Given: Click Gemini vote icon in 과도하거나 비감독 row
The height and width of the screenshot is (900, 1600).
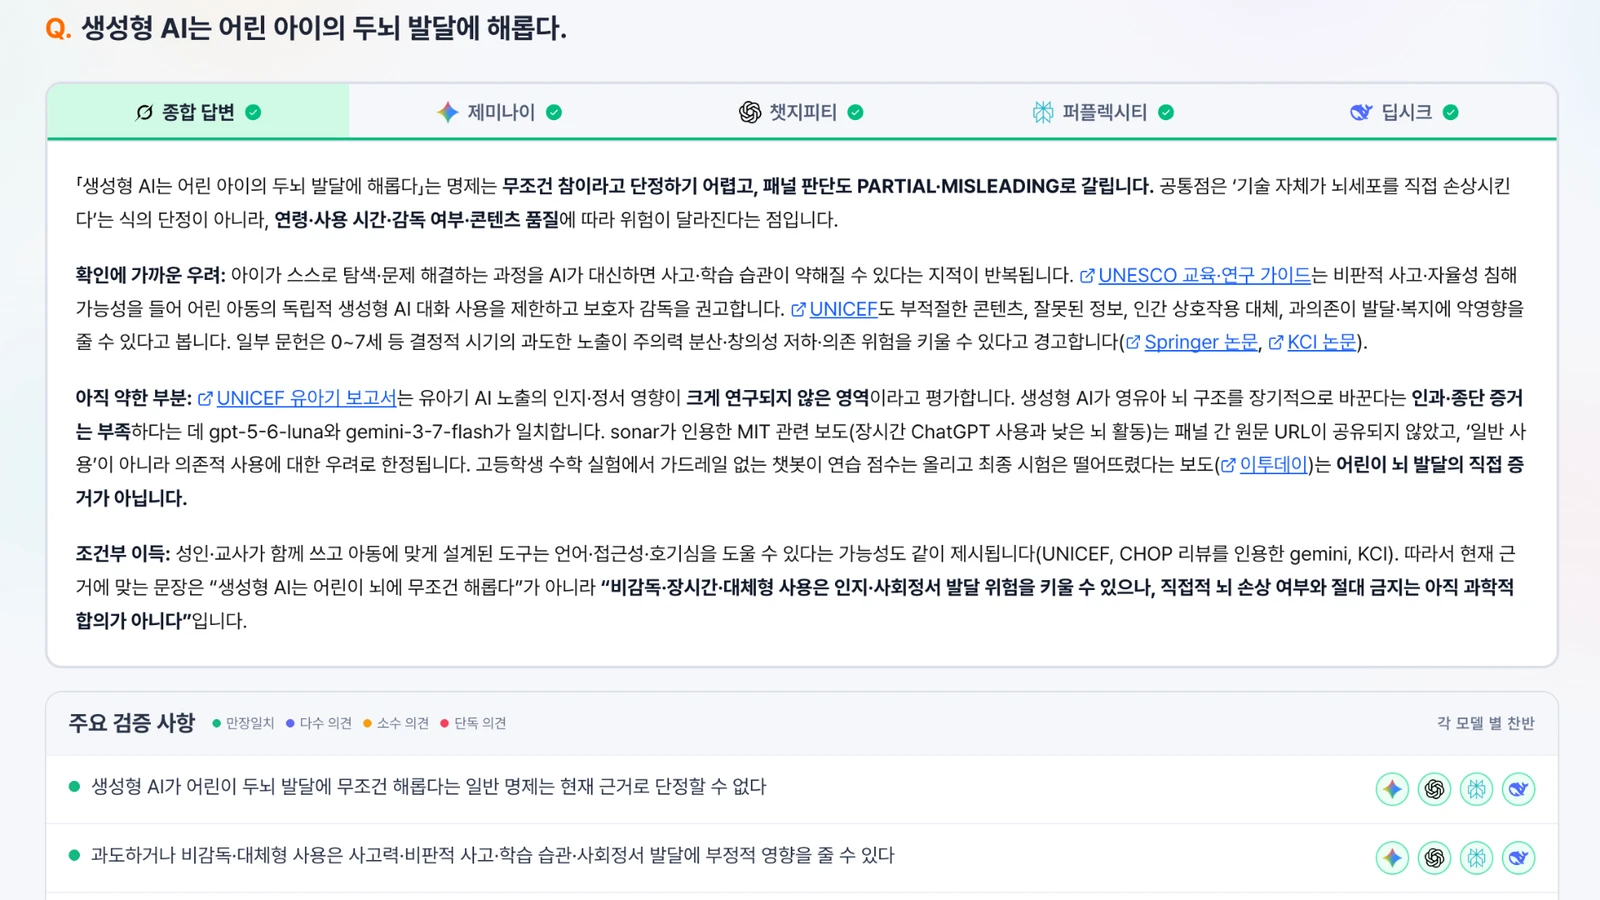Looking at the screenshot, I should (1392, 857).
